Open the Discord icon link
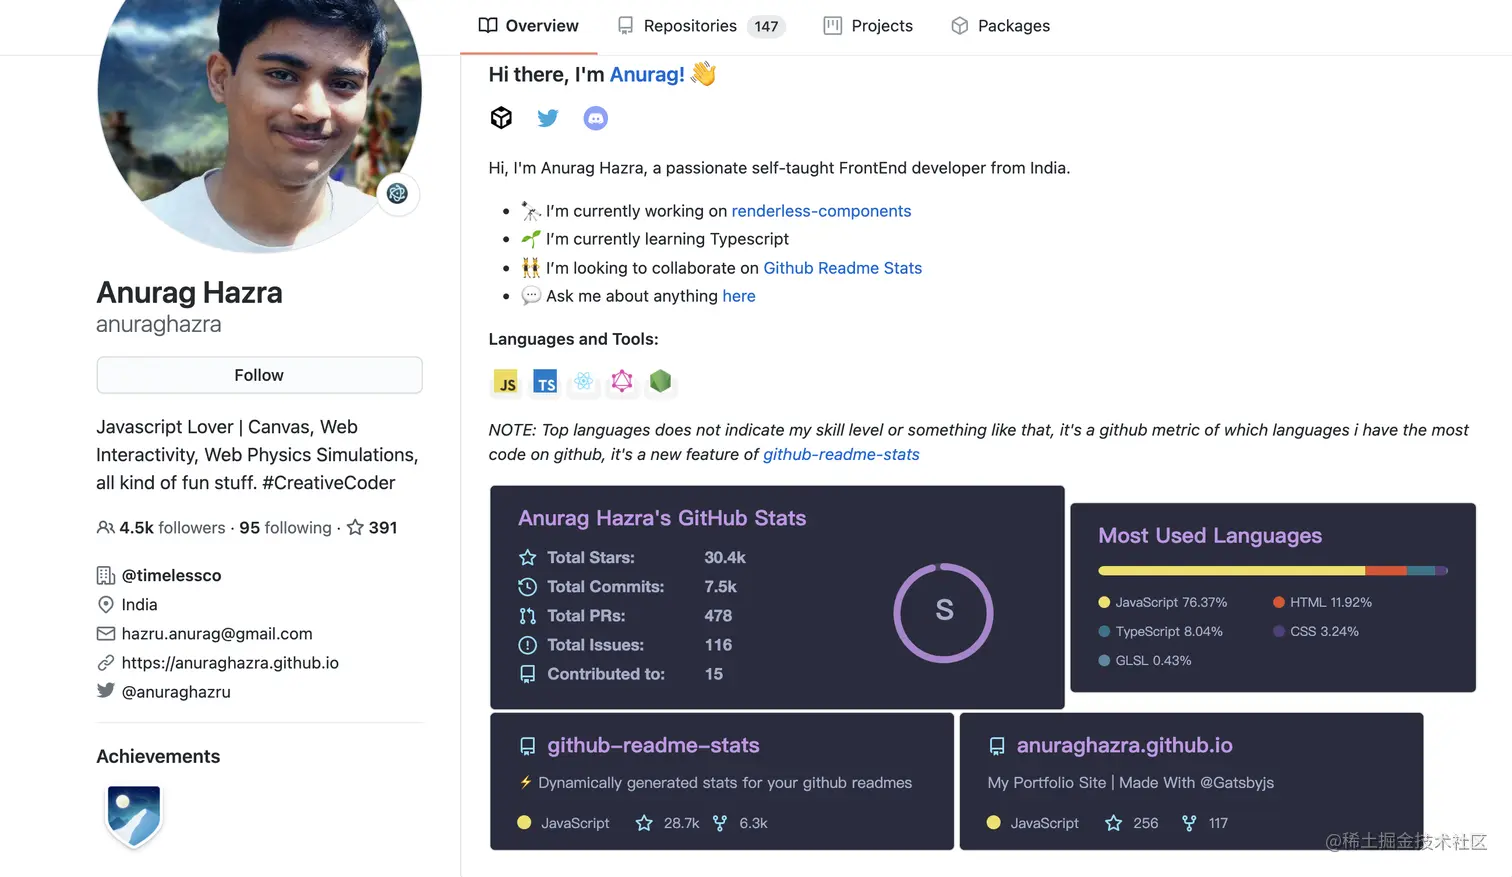1512x877 pixels. pos(595,118)
